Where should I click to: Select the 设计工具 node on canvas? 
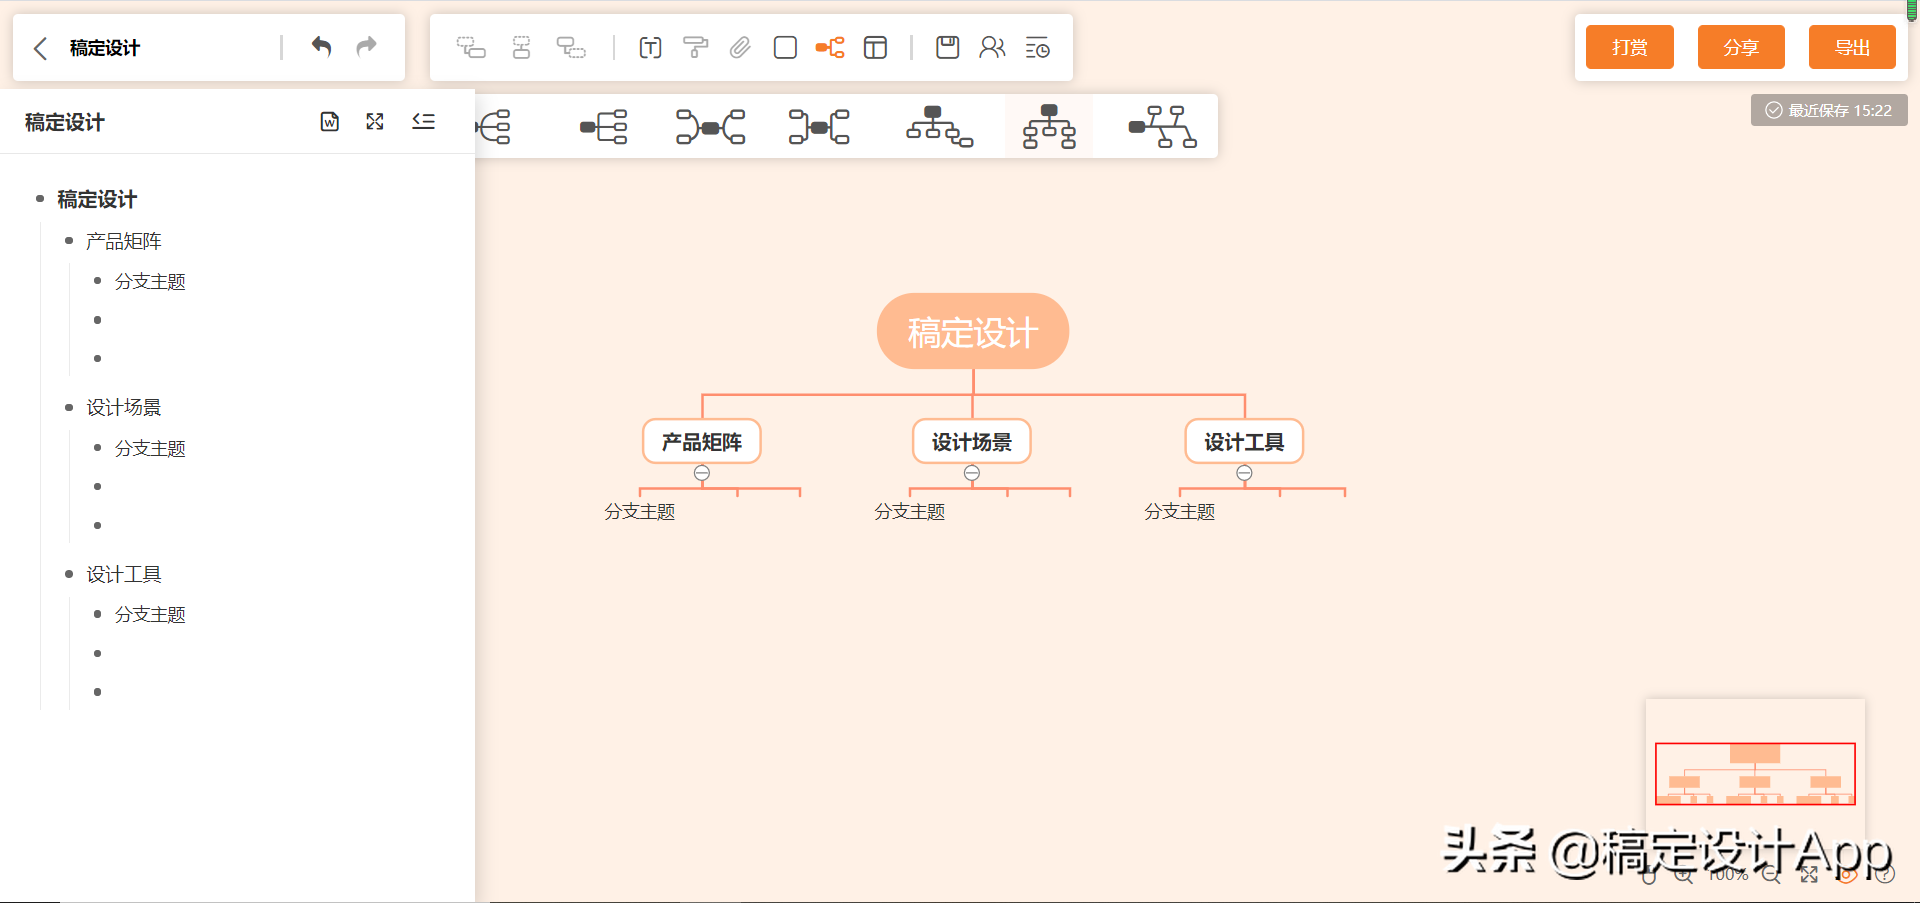tap(1244, 441)
